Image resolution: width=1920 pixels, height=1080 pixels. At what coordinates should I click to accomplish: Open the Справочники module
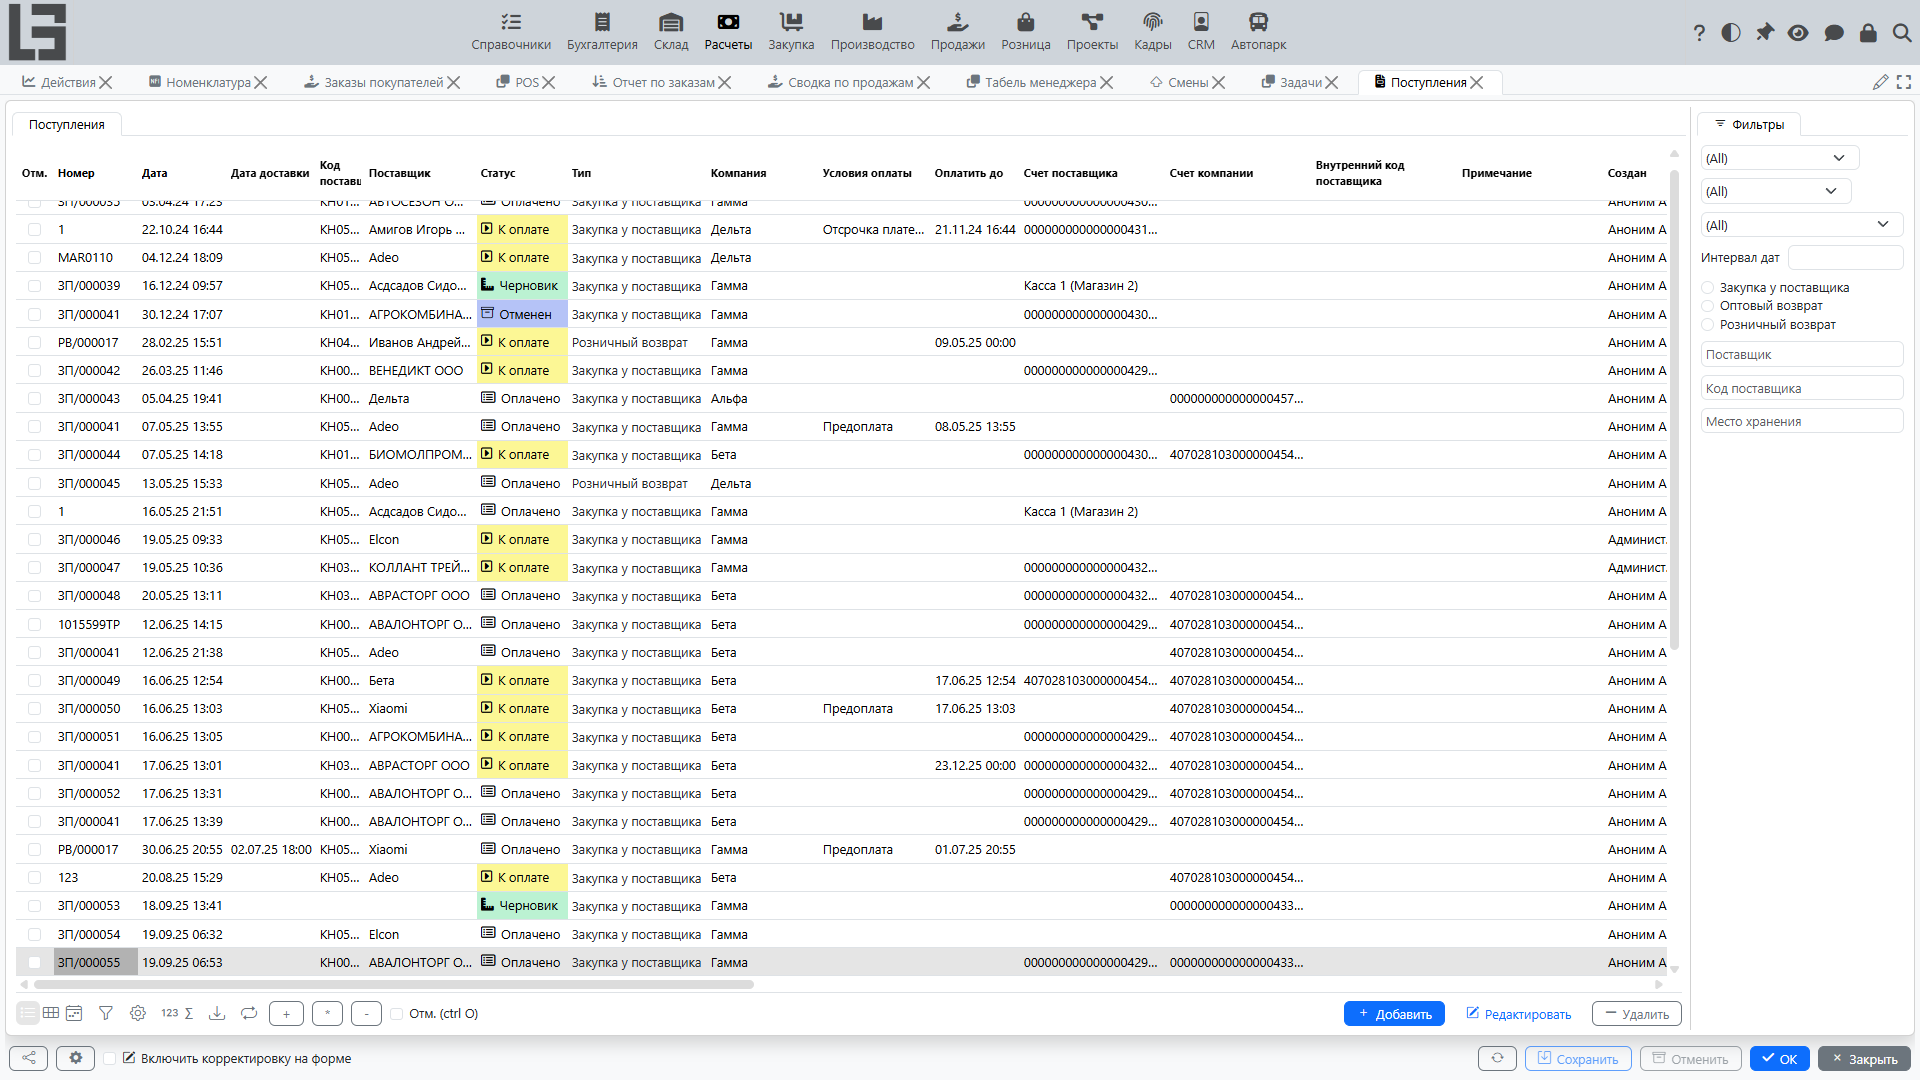point(511,32)
